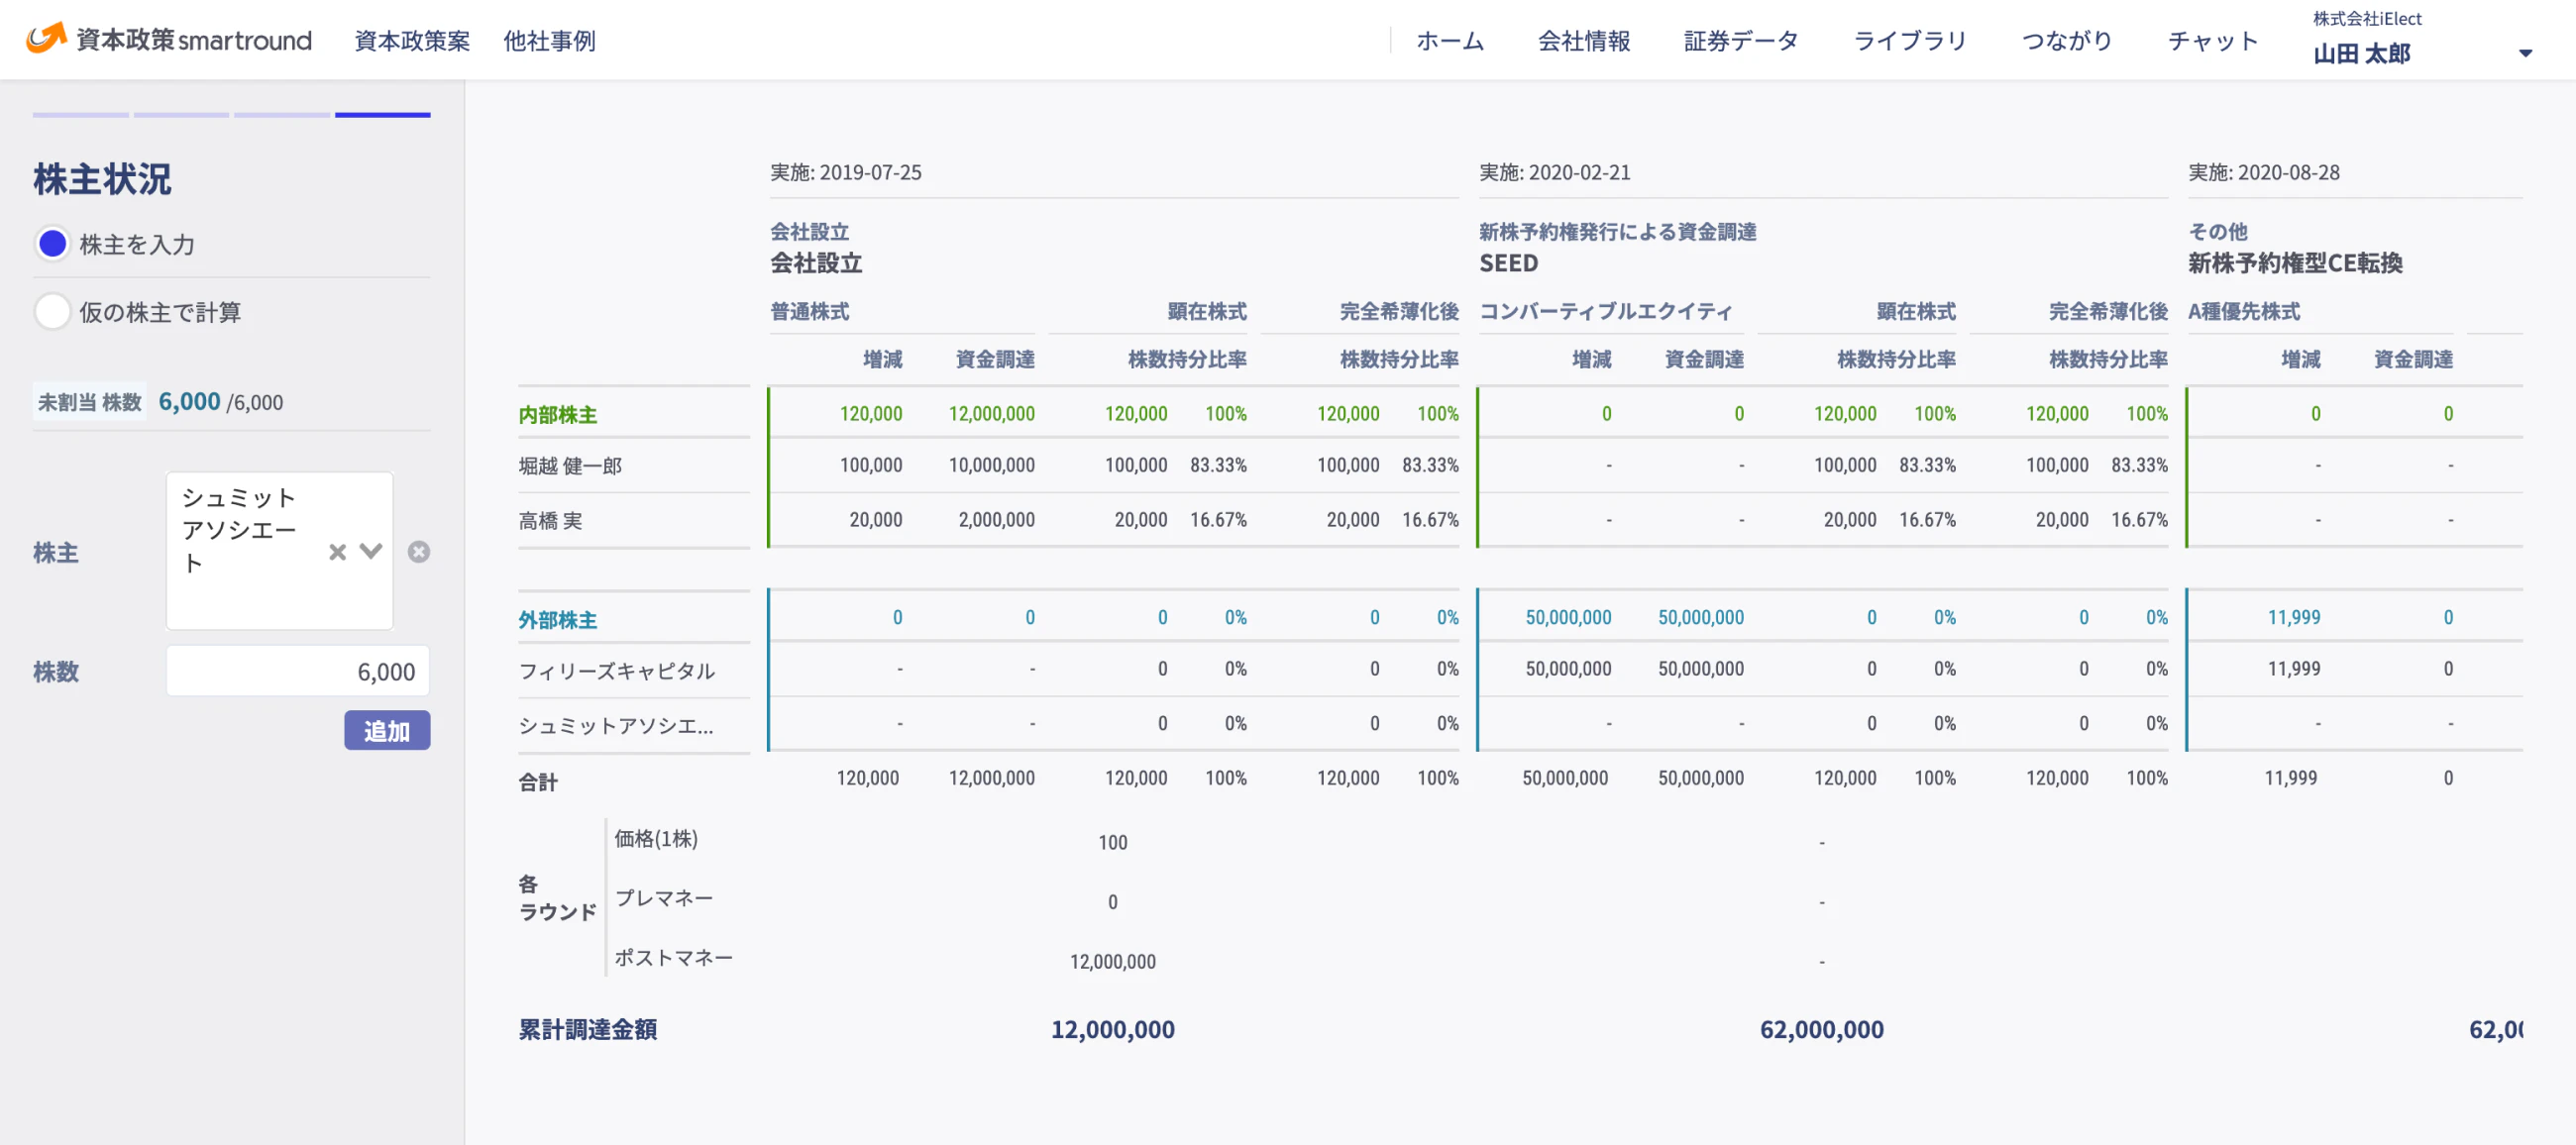Select the 仮の株主で計算 radio option

tap(53, 312)
